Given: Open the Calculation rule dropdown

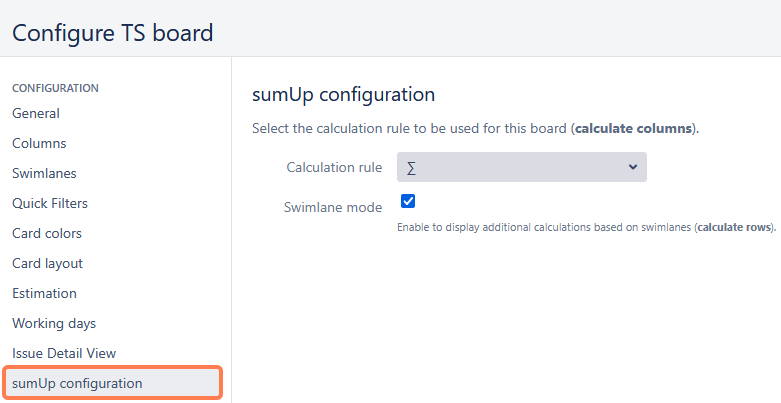Looking at the screenshot, I should (x=521, y=167).
